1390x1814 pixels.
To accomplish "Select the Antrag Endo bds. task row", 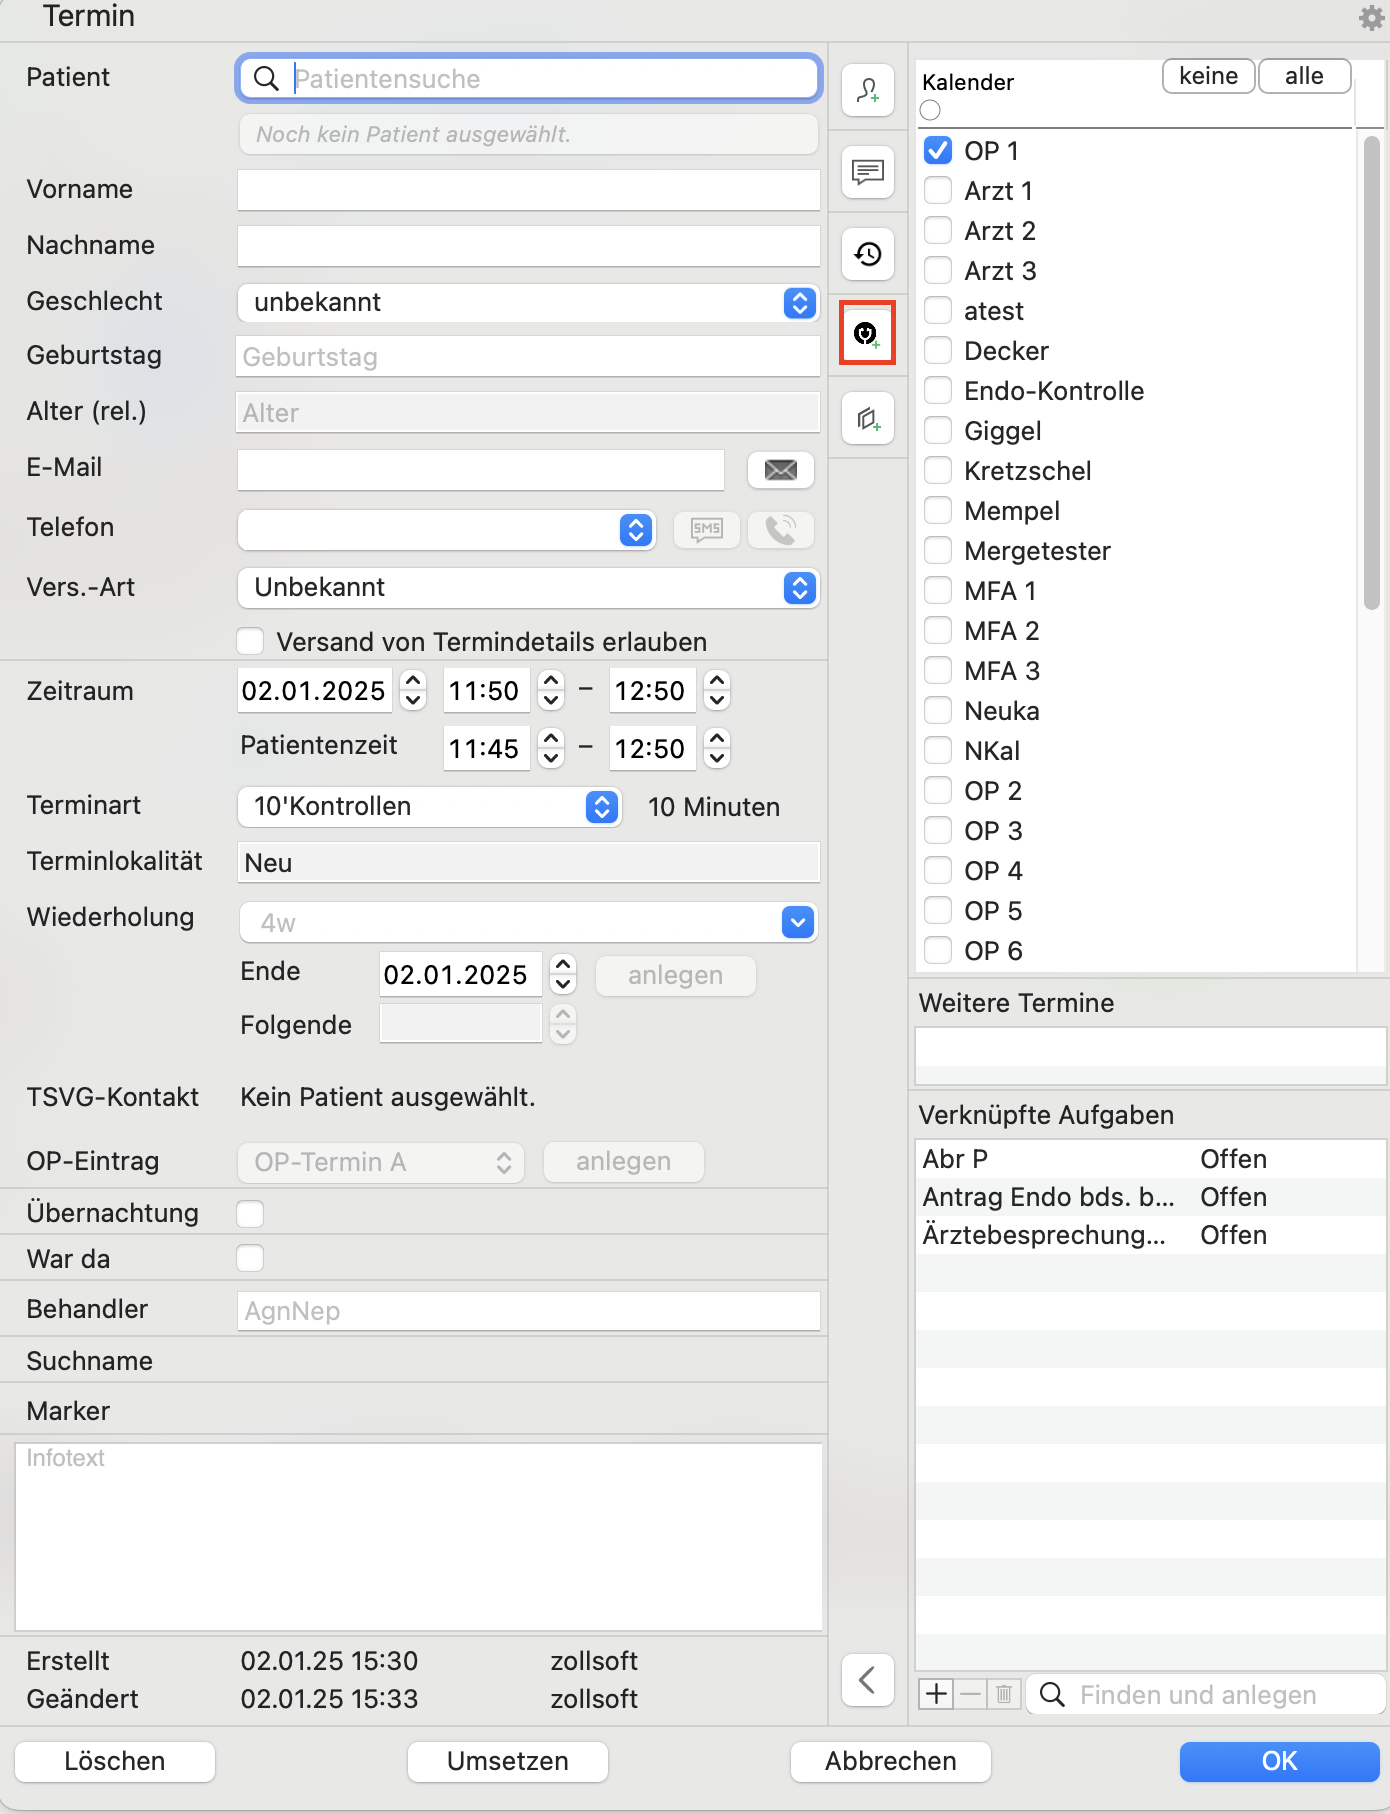I will (x=1150, y=1197).
